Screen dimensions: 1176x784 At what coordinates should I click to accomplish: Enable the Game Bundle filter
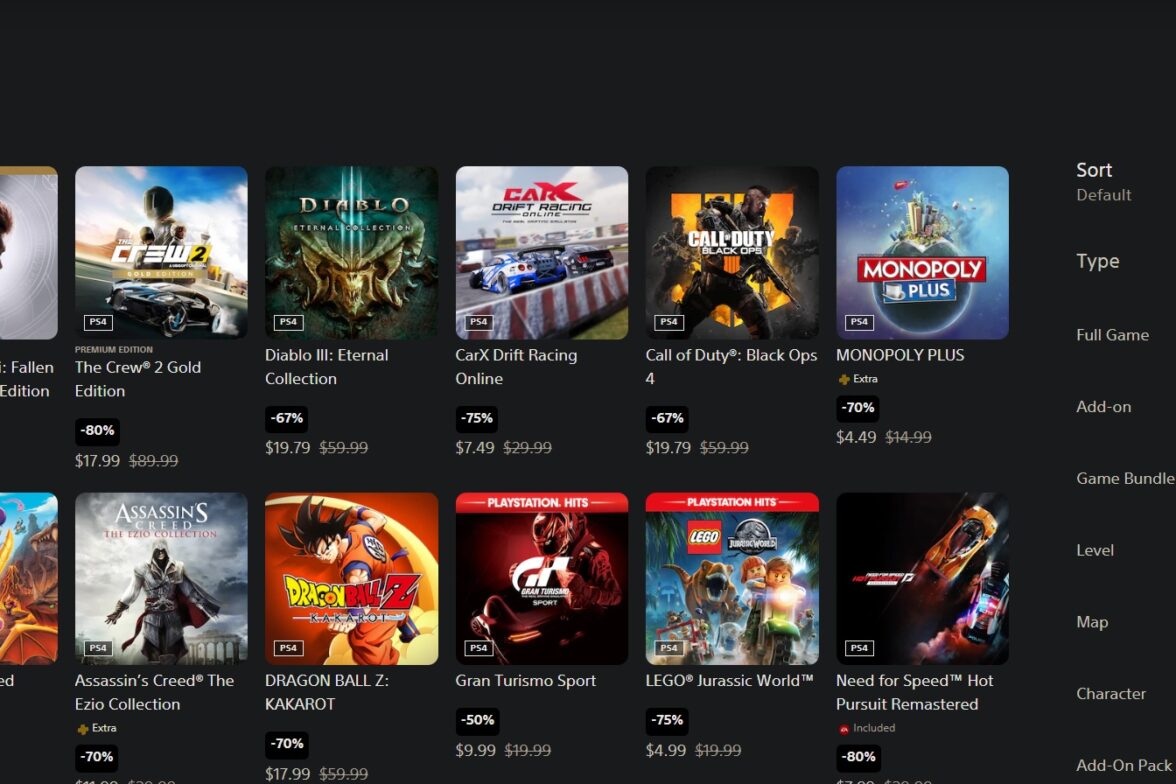point(1125,479)
